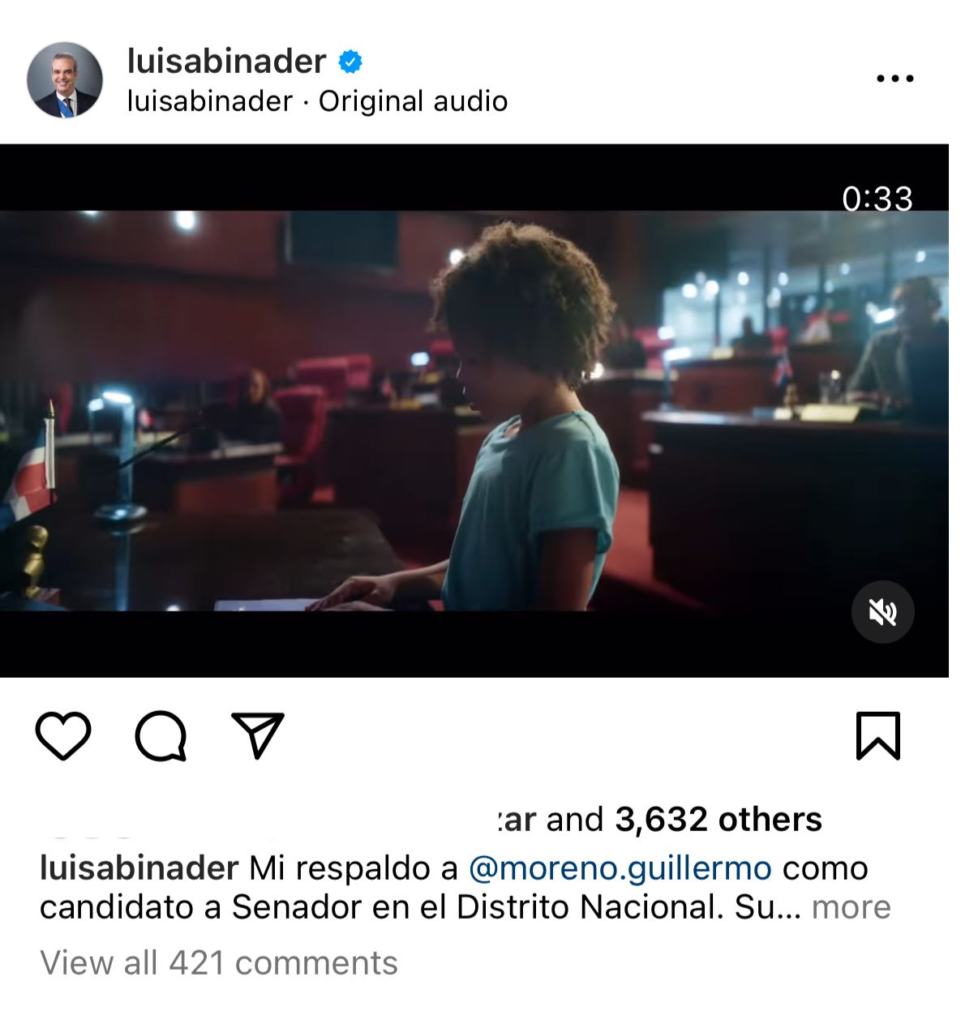The width and height of the screenshot is (961, 1024).
Task: Open the Original audio link
Action: click(413, 102)
